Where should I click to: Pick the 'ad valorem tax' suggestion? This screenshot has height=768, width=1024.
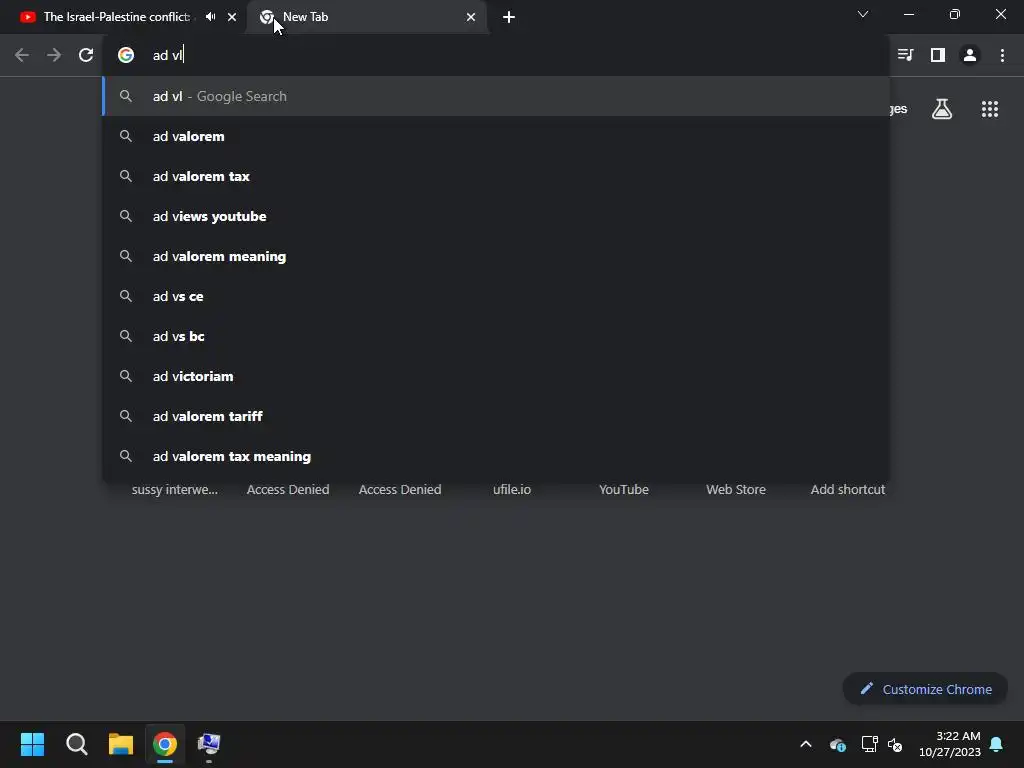tap(496, 176)
